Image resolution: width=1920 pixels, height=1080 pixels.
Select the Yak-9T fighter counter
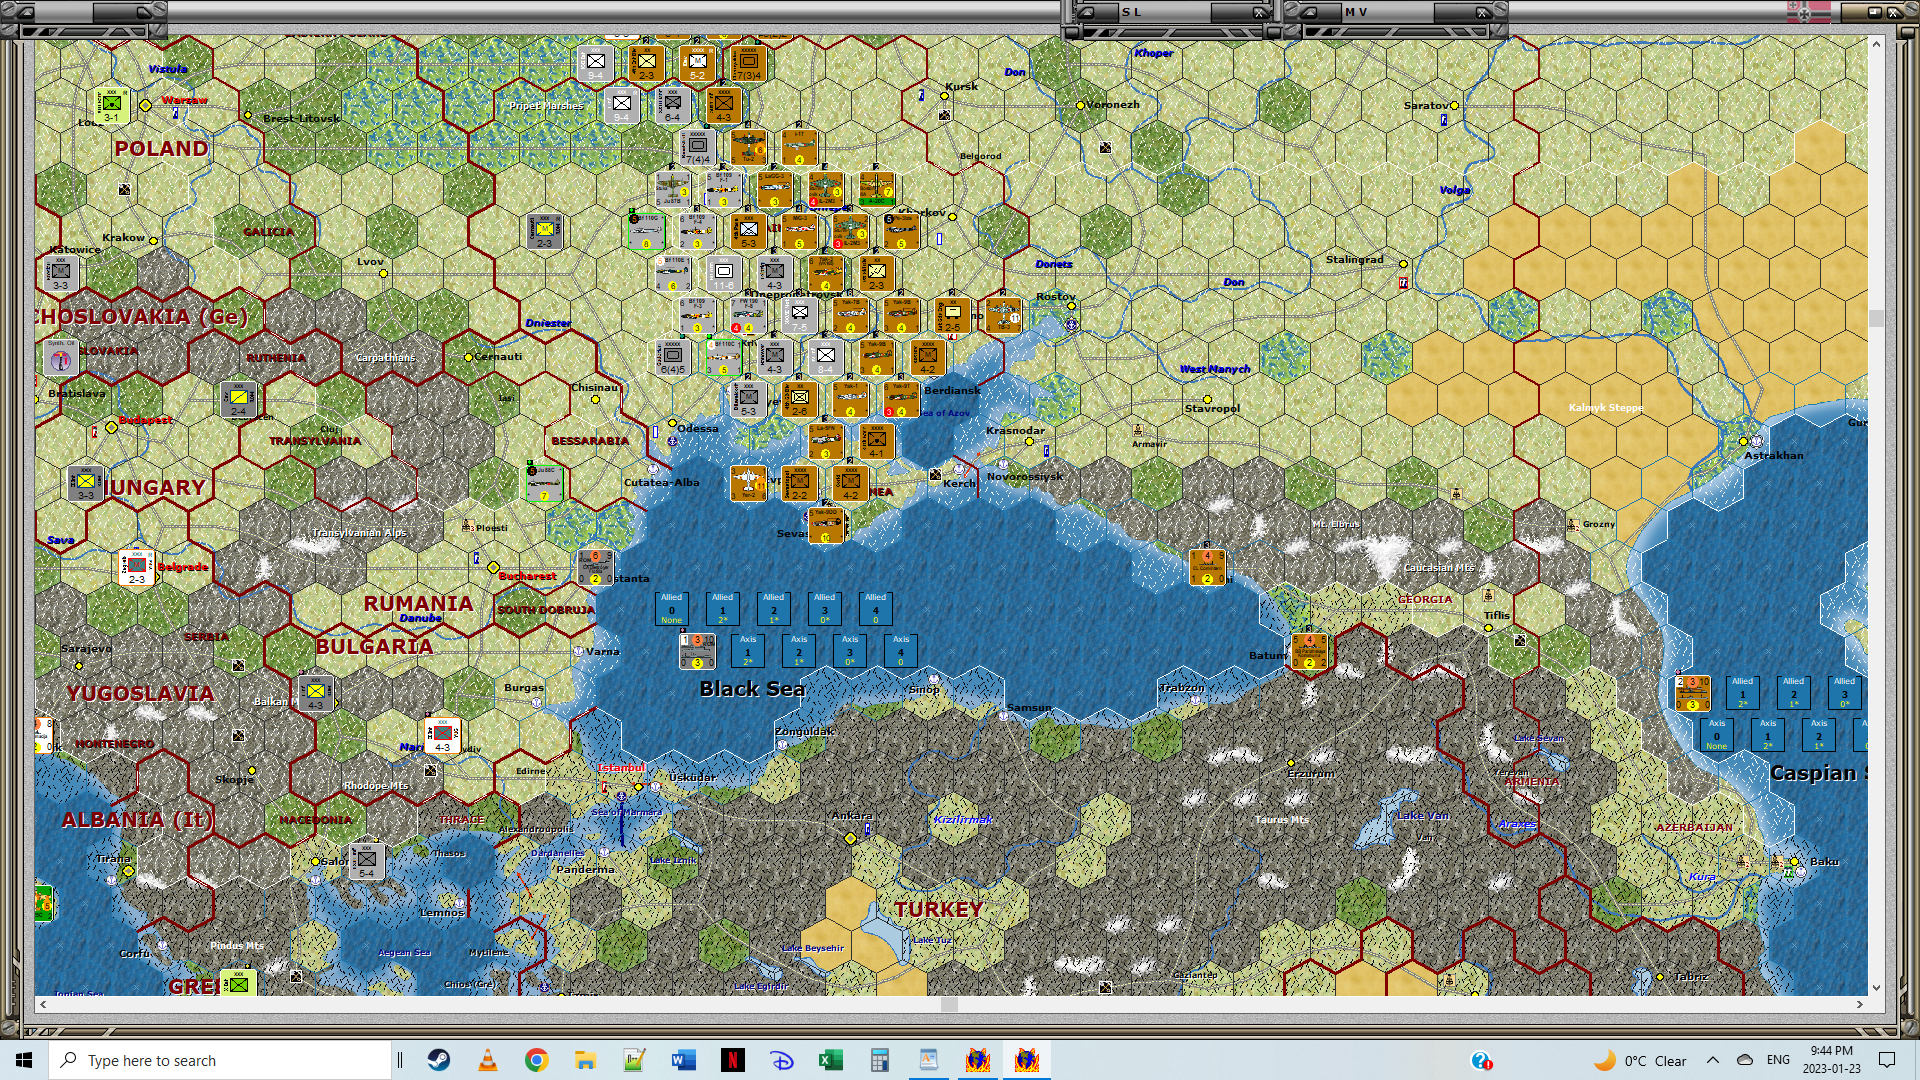coord(902,399)
